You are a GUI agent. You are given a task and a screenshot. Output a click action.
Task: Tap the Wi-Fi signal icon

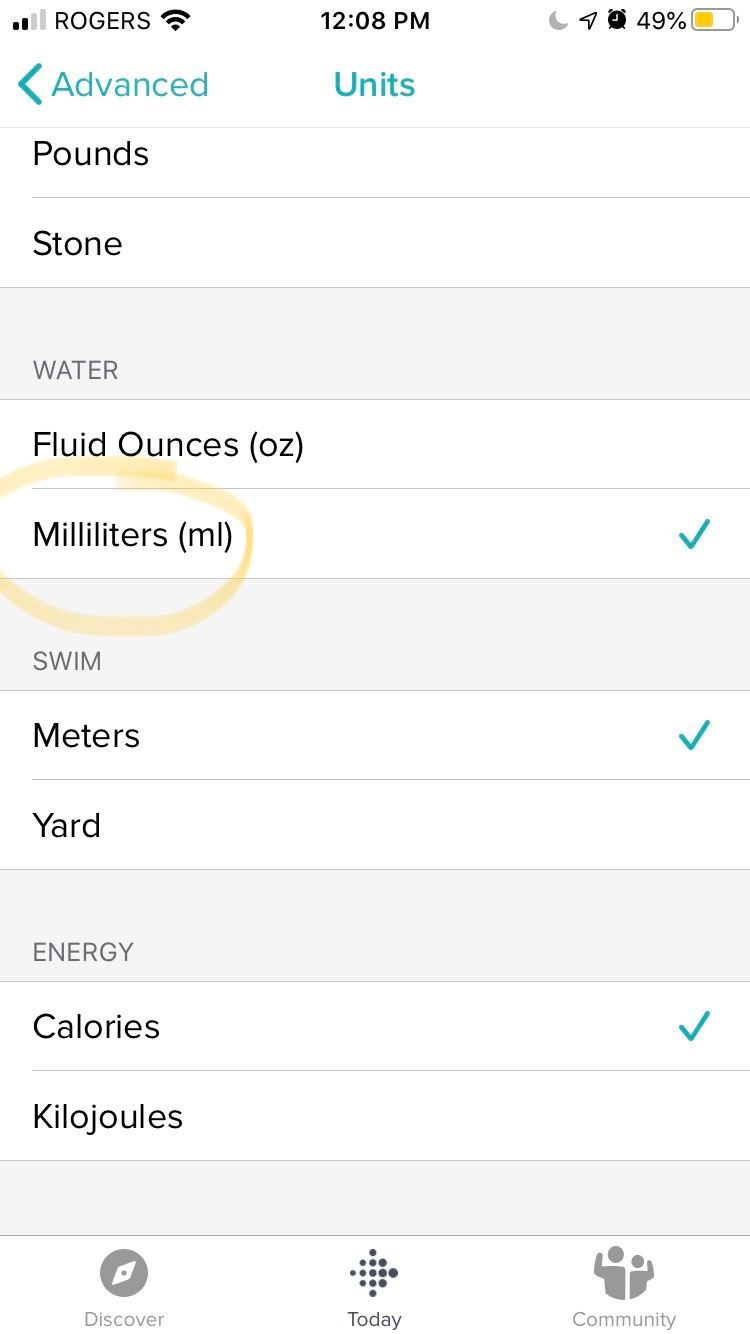176,20
